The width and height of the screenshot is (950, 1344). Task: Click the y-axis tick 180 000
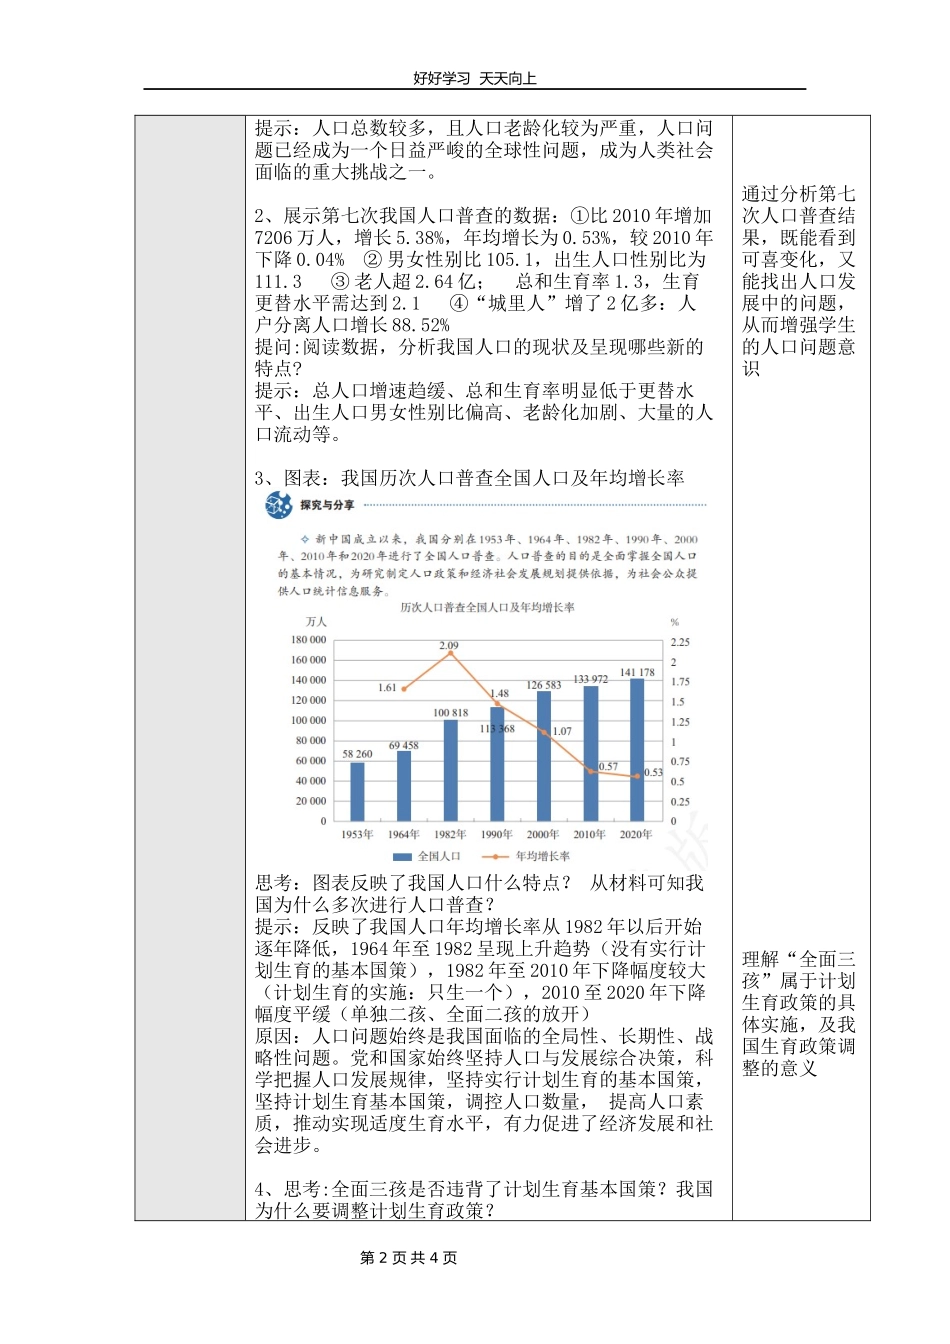(x=308, y=640)
